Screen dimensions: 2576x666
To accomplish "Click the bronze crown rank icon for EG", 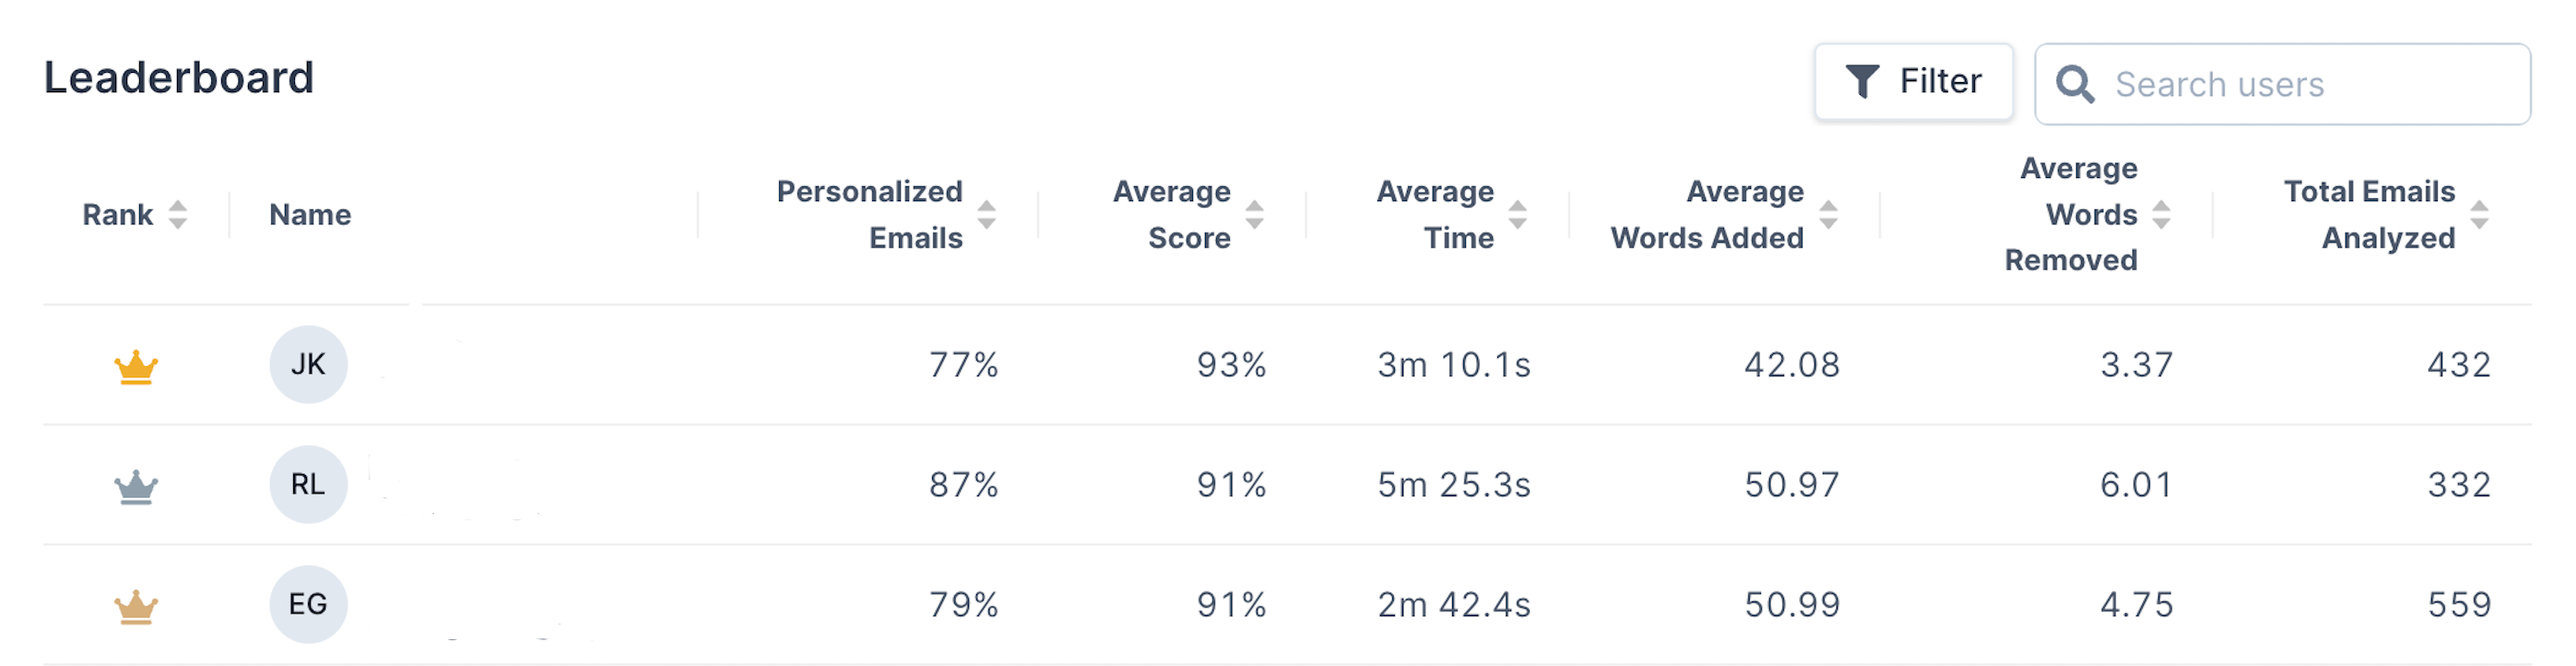I will pos(136,607).
